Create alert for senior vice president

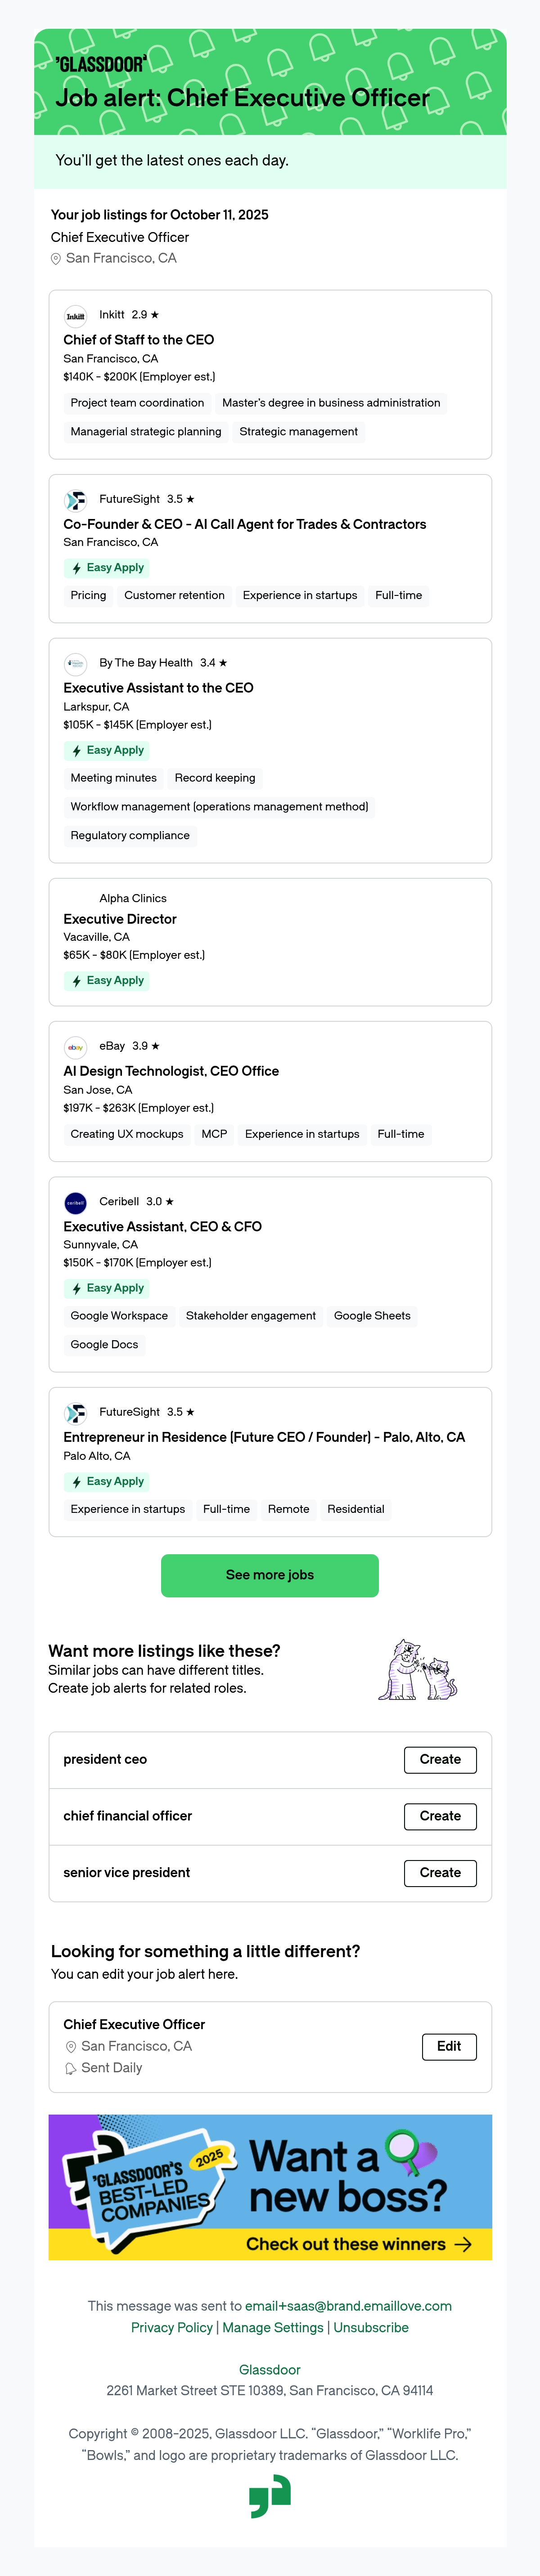[440, 1873]
